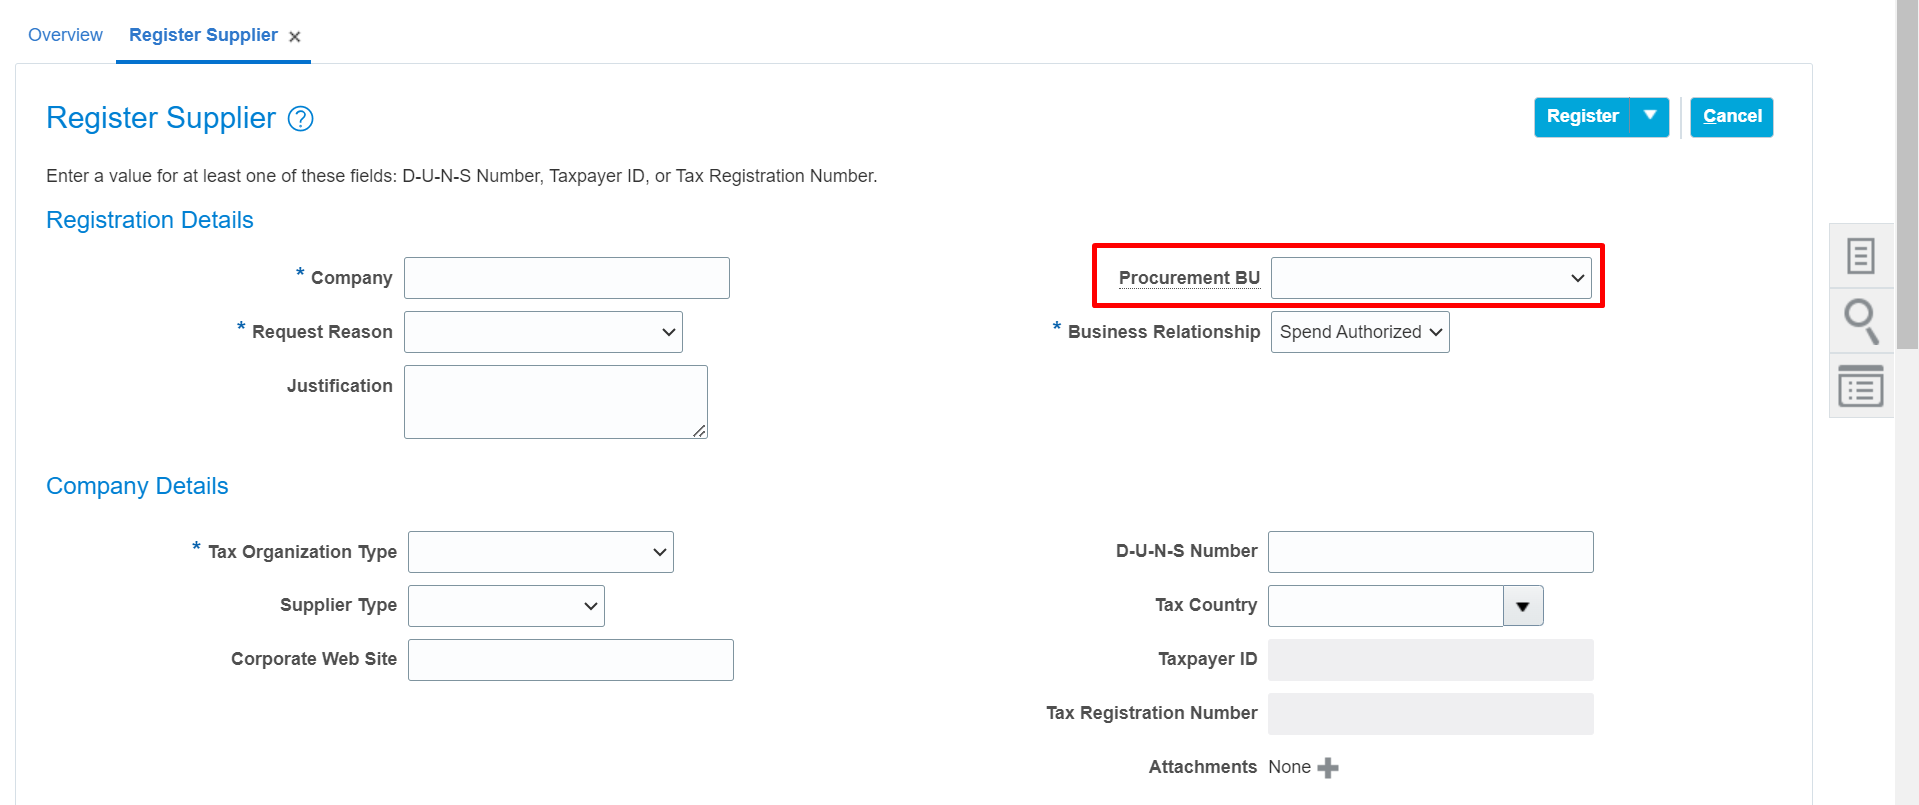Image resolution: width=1919 pixels, height=805 pixels.
Task: Close the Register Supplier tab
Action: coord(295,36)
